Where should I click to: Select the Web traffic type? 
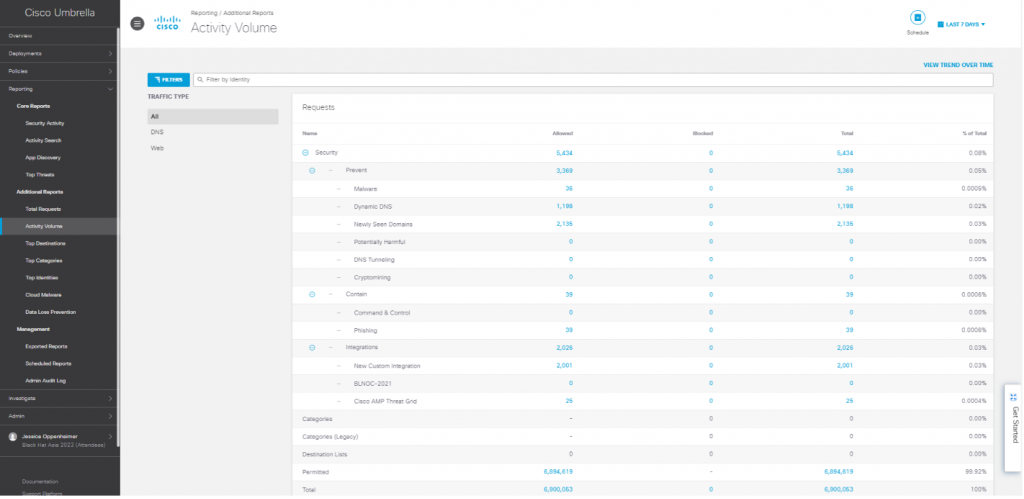(x=157, y=148)
